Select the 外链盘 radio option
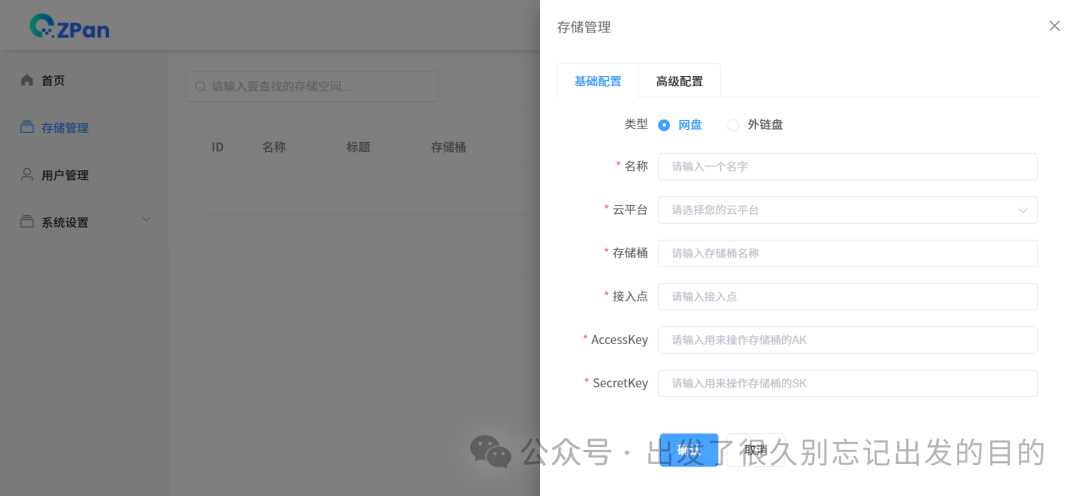This screenshot has width=1080, height=496. (x=755, y=125)
